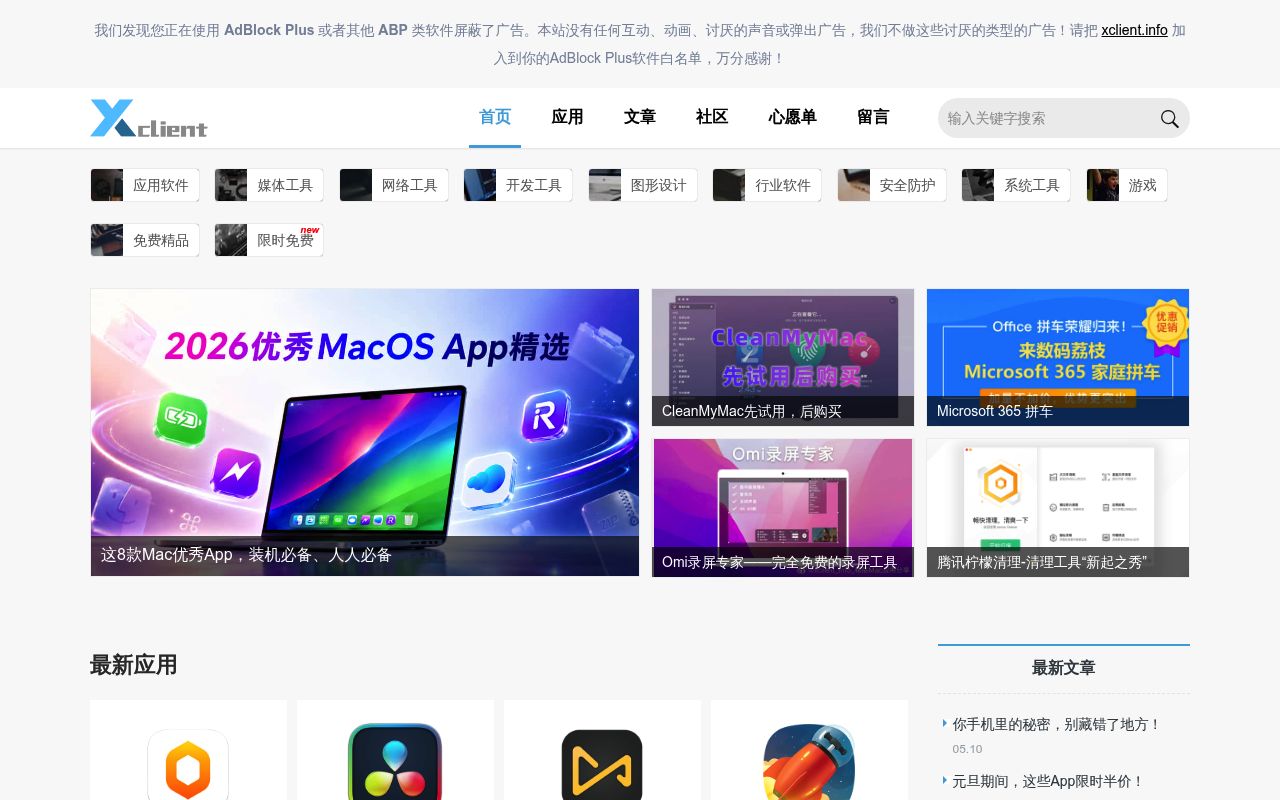Open the DaVinci Resolve app icon
Image resolution: width=1280 pixels, height=800 pixels.
pos(395,762)
